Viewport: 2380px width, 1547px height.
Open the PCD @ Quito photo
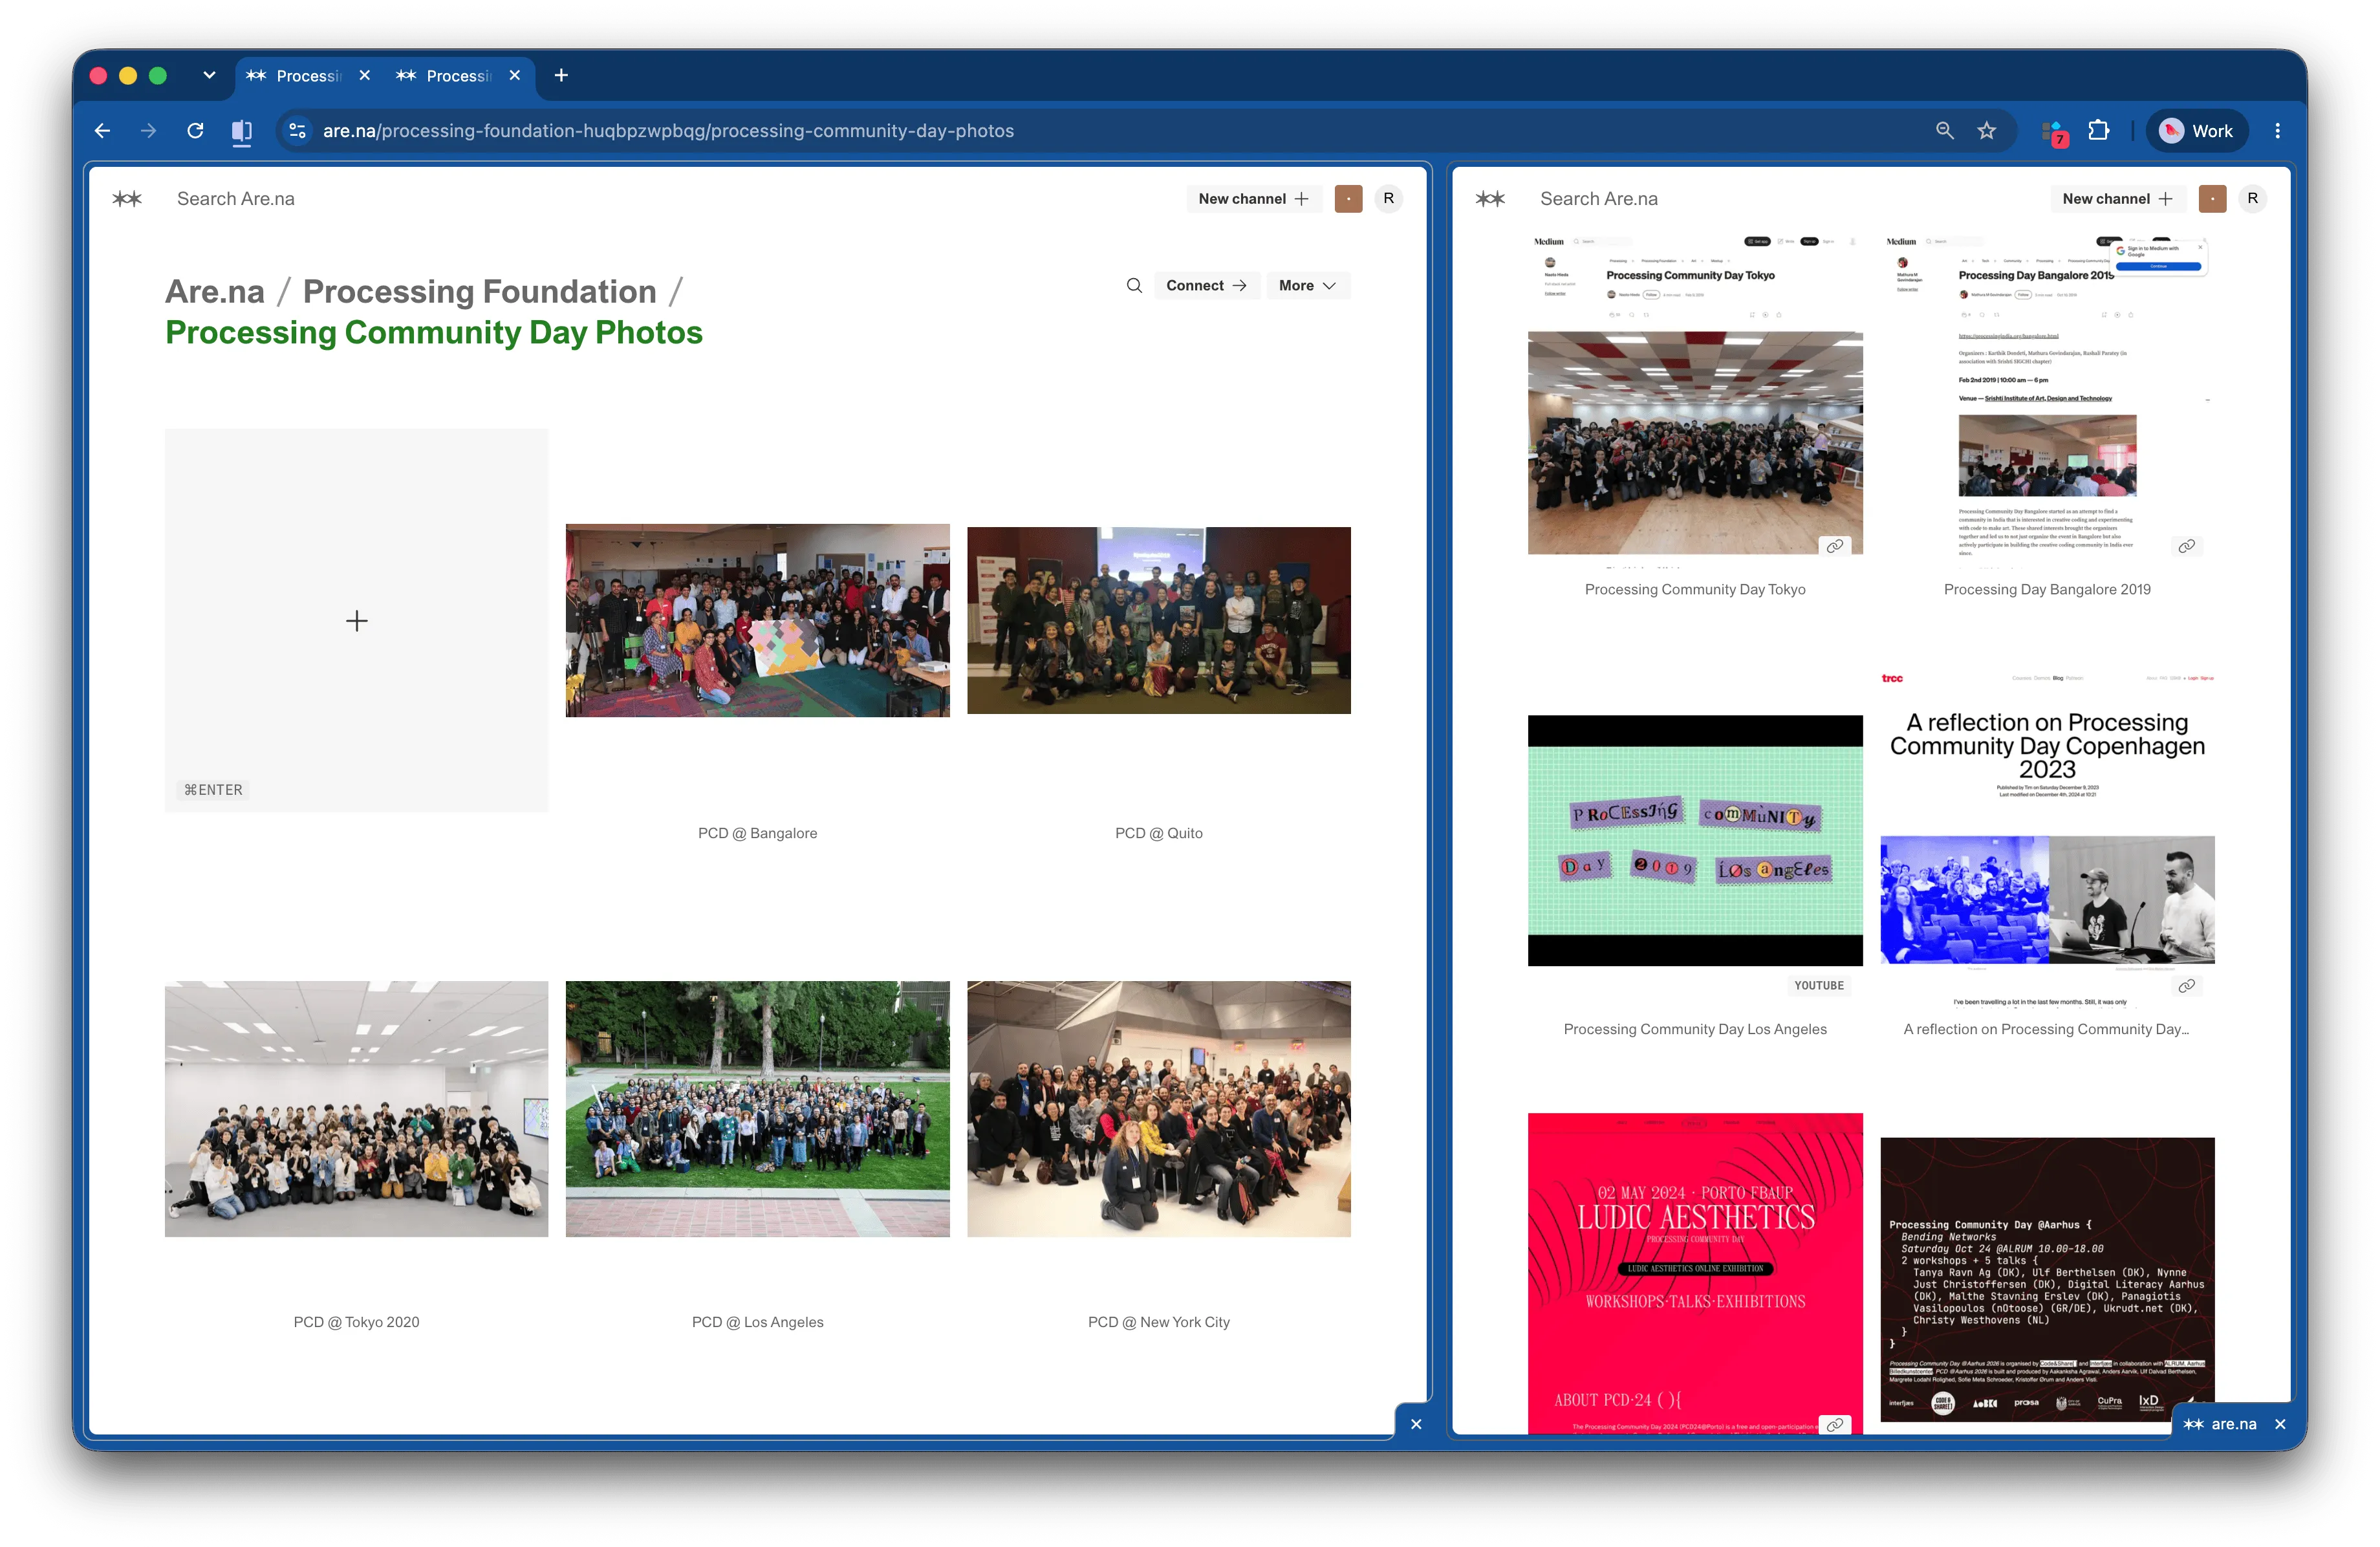click(1159, 620)
